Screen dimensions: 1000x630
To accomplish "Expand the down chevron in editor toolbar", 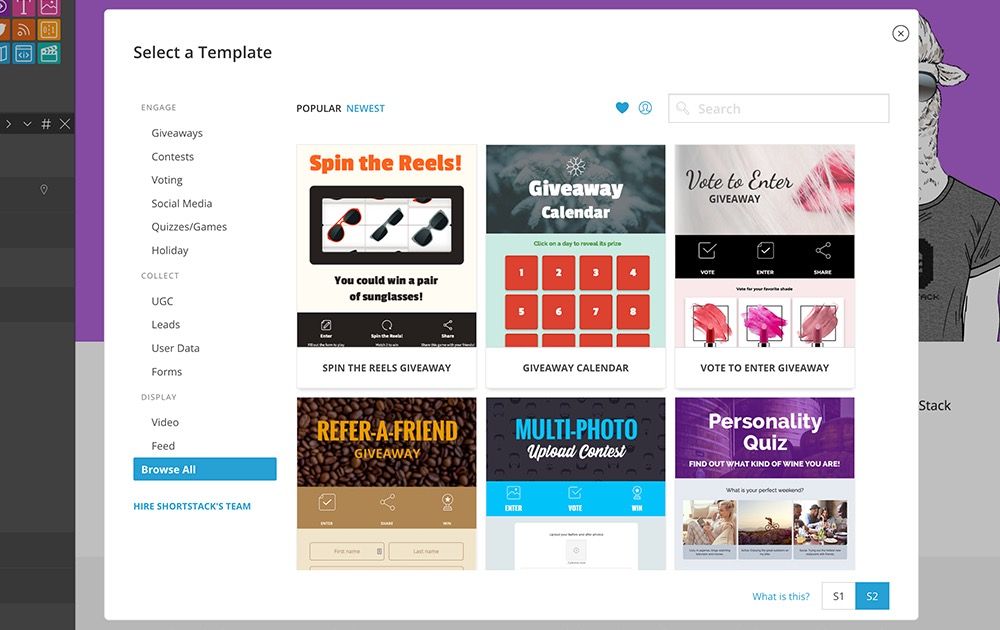I will click(x=27, y=124).
